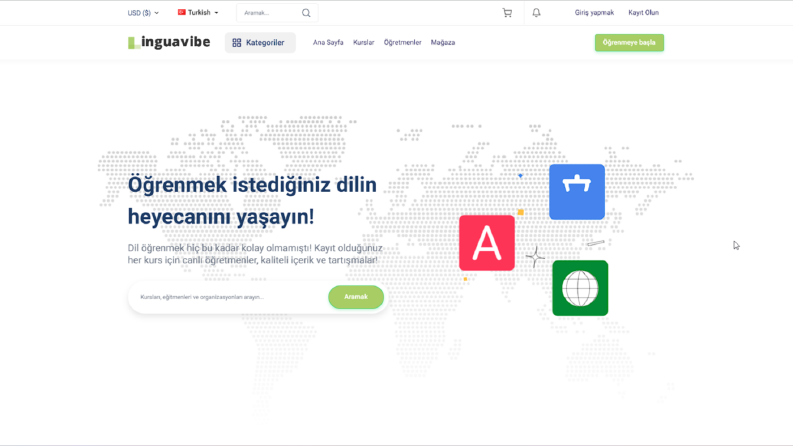Open the Turkish language dropdown
The width and height of the screenshot is (793, 446).
198,13
